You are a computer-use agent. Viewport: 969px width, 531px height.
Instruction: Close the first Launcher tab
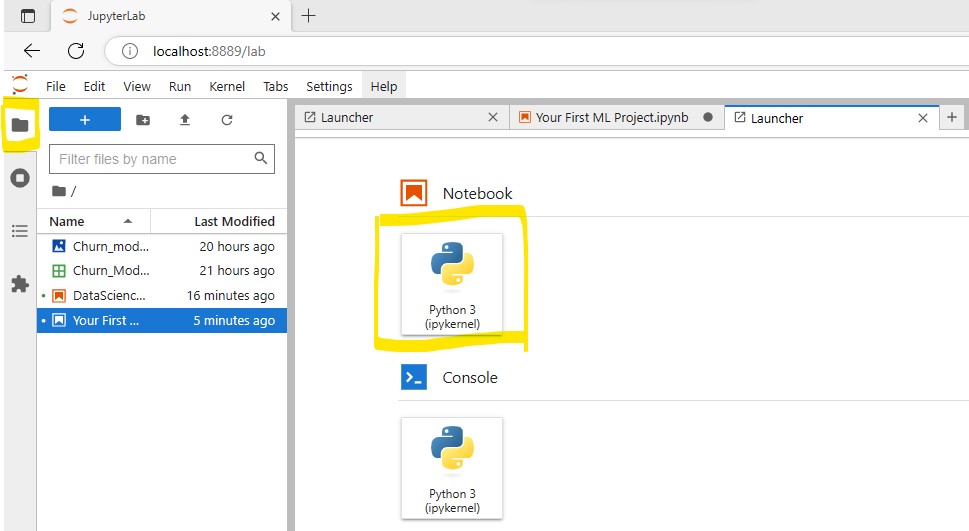(493, 117)
